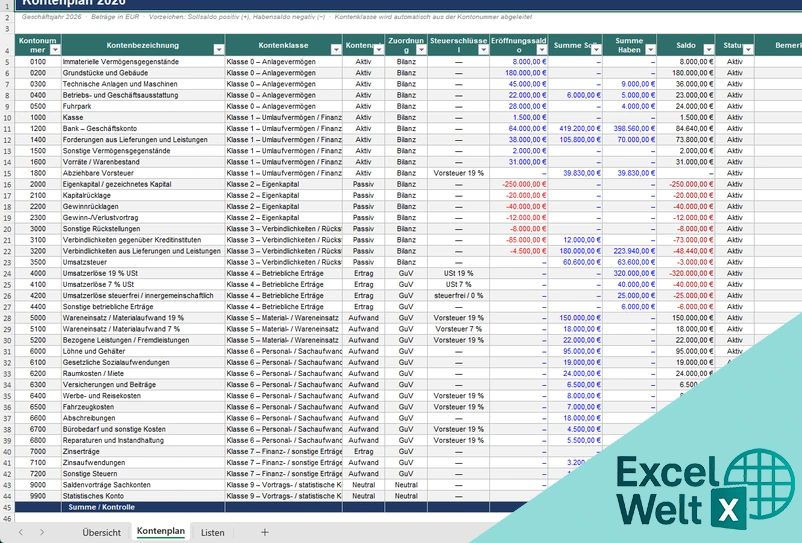Select cell 'Eigenkapital / gezeichnetes Kapital'

coord(143,184)
